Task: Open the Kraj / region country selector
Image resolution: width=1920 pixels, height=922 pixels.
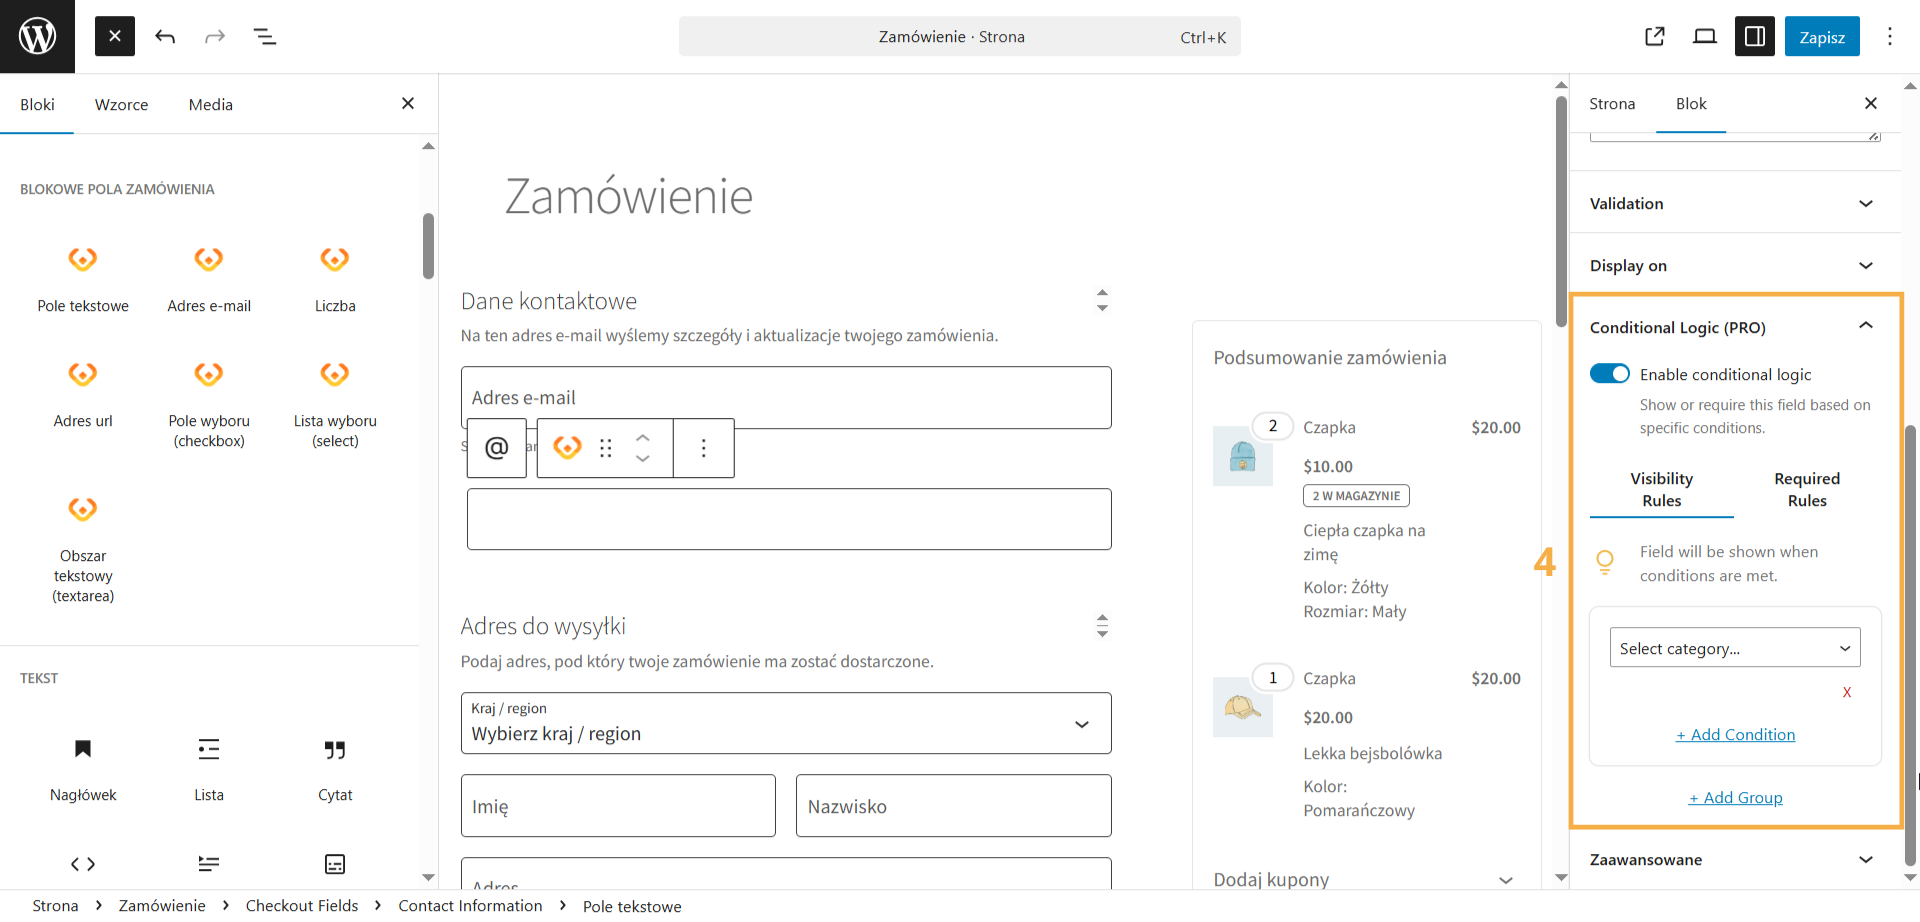Action: pos(786,723)
